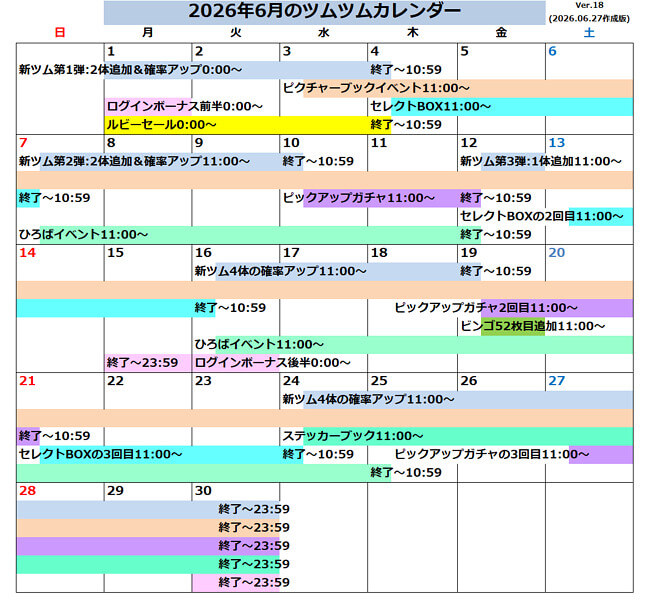Click 新ツム第3弾:1体追加11:00~ entry
The width and height of the screenshot is (650, 611).
541,161
